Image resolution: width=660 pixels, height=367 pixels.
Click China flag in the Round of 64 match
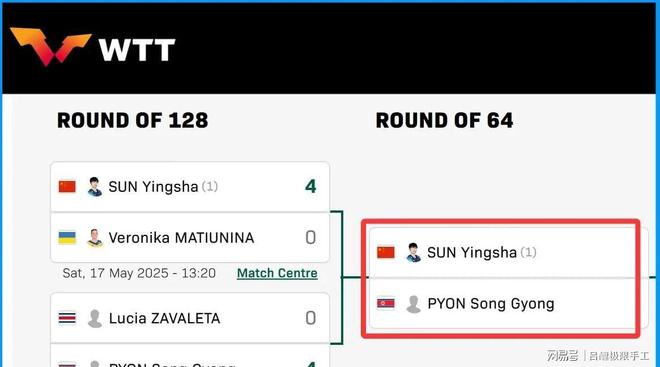(x=386, y=253)
